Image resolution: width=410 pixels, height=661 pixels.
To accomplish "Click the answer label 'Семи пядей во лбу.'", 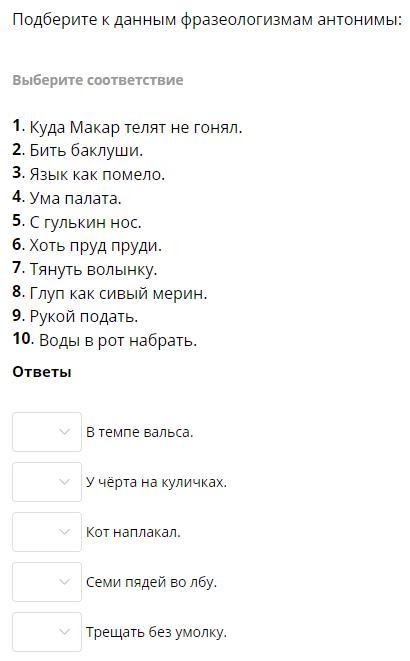I will [x=151, y=582].
